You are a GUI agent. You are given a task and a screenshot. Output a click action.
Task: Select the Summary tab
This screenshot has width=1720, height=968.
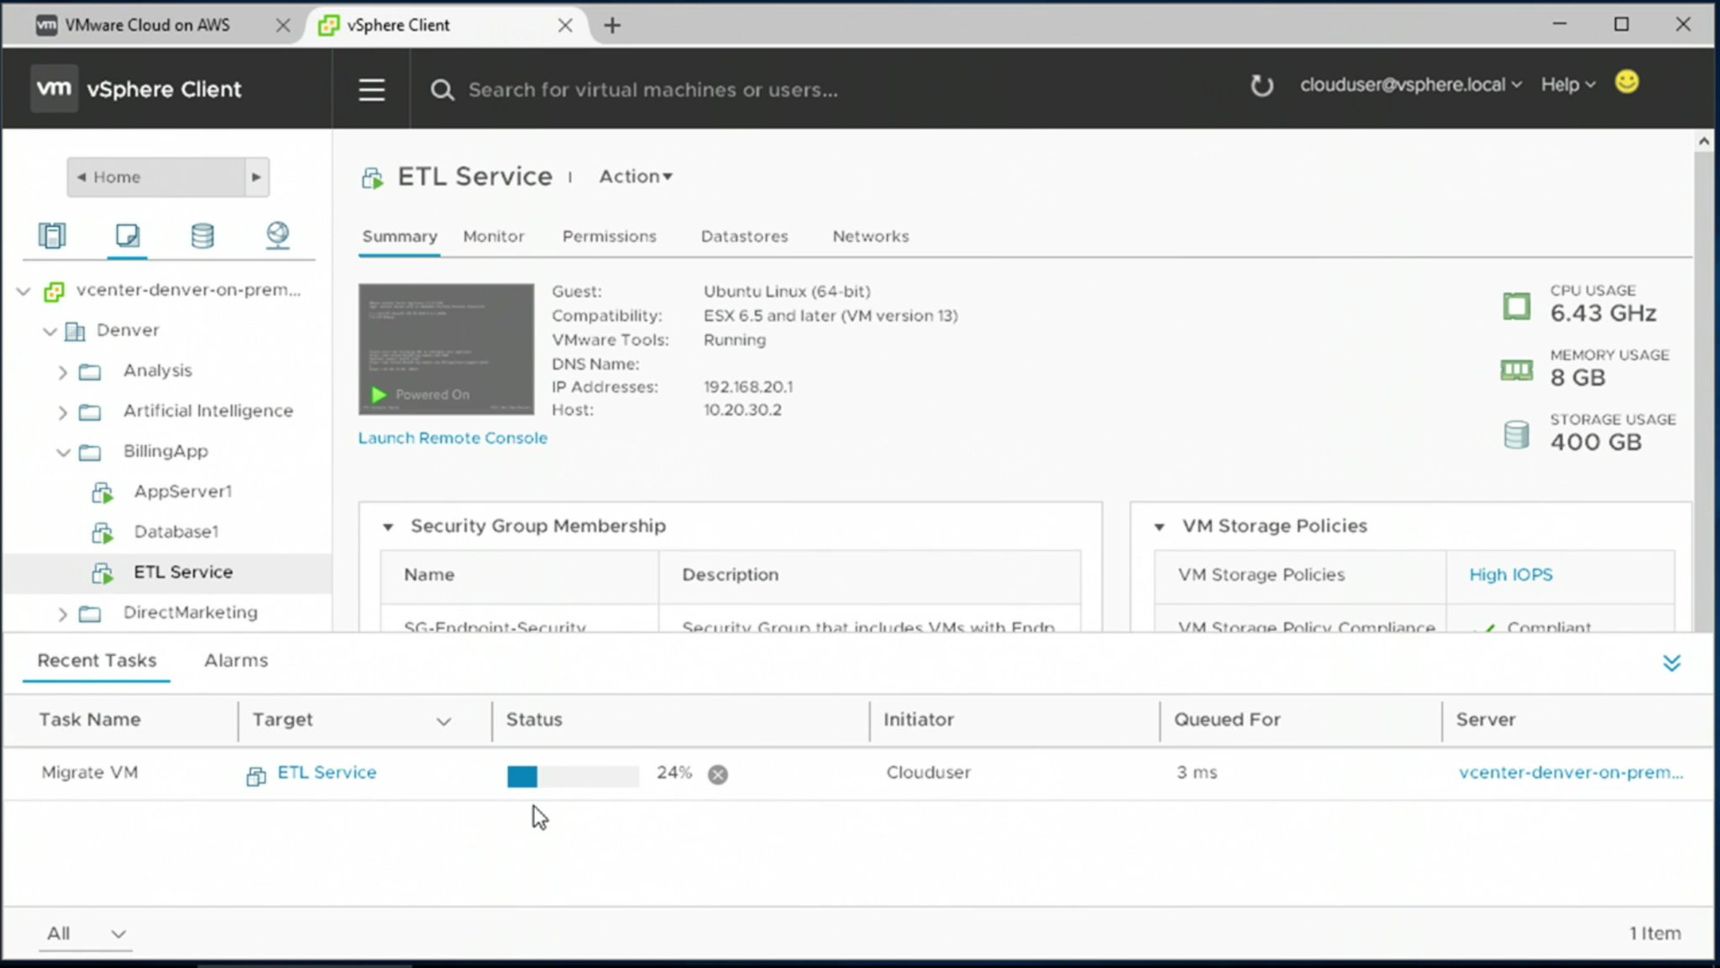[399, 236]
